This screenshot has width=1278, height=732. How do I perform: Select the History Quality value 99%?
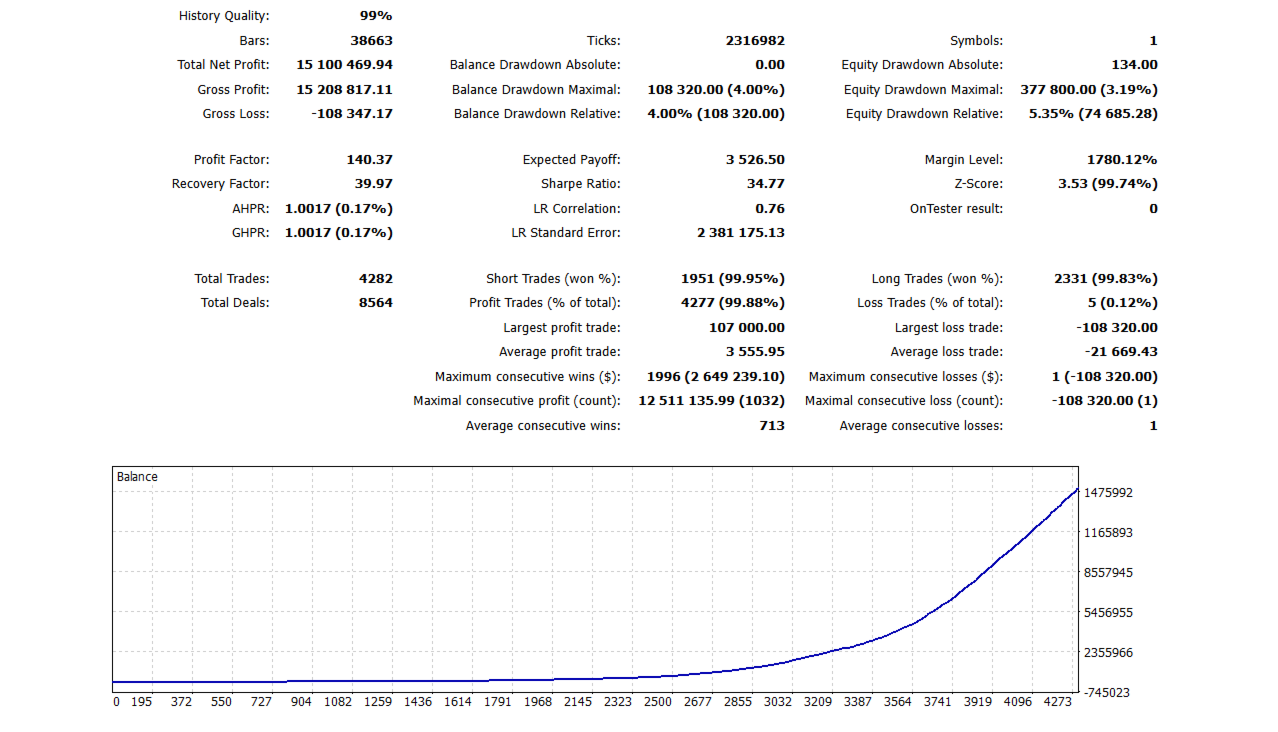376,16
